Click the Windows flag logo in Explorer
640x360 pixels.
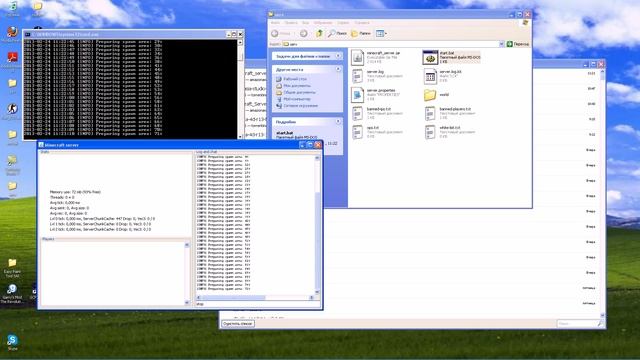pos(525,23)
